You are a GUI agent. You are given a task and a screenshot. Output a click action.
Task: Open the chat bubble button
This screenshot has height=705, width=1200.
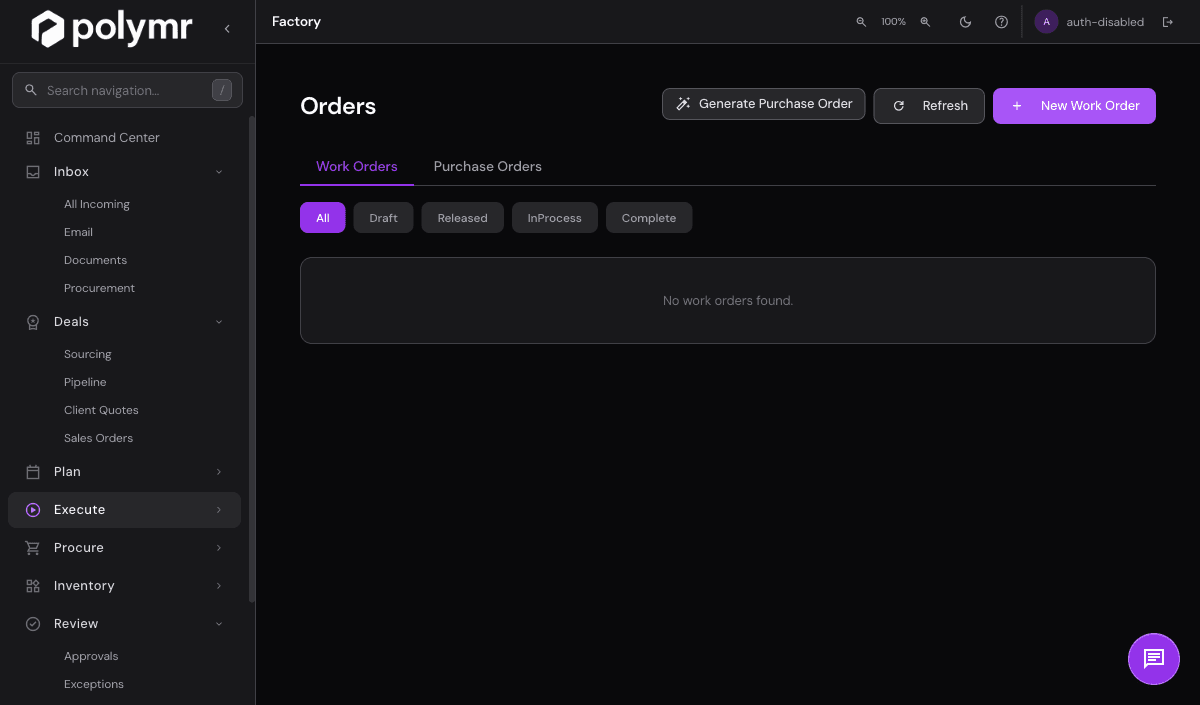tap(1154, 658)
